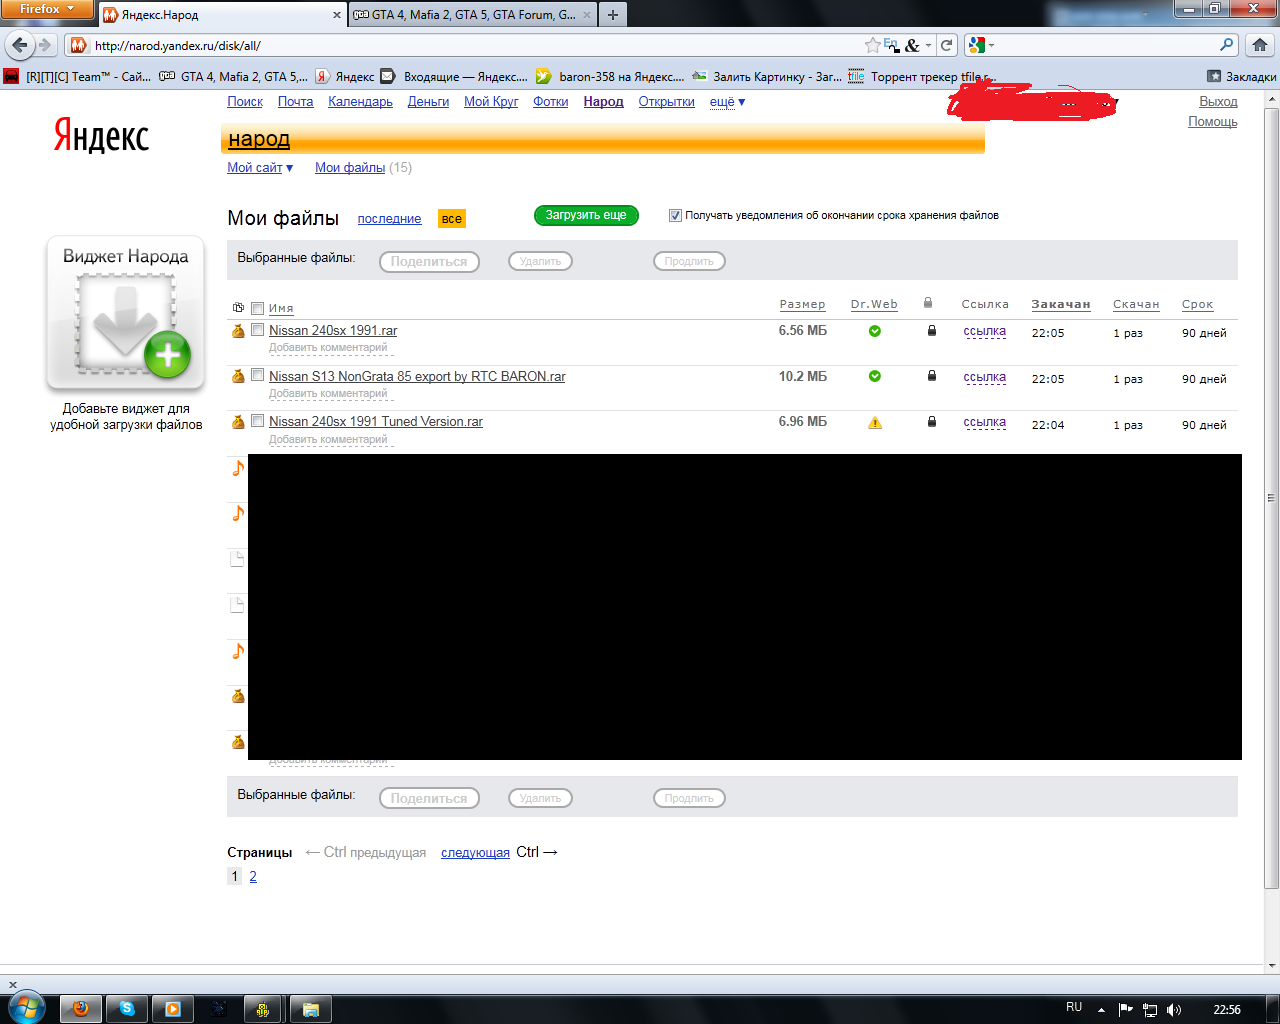Viewport: 1280px width, 1024px height.
Task: Open Почта in Yandex top menu
Action: tap(295, 102)
